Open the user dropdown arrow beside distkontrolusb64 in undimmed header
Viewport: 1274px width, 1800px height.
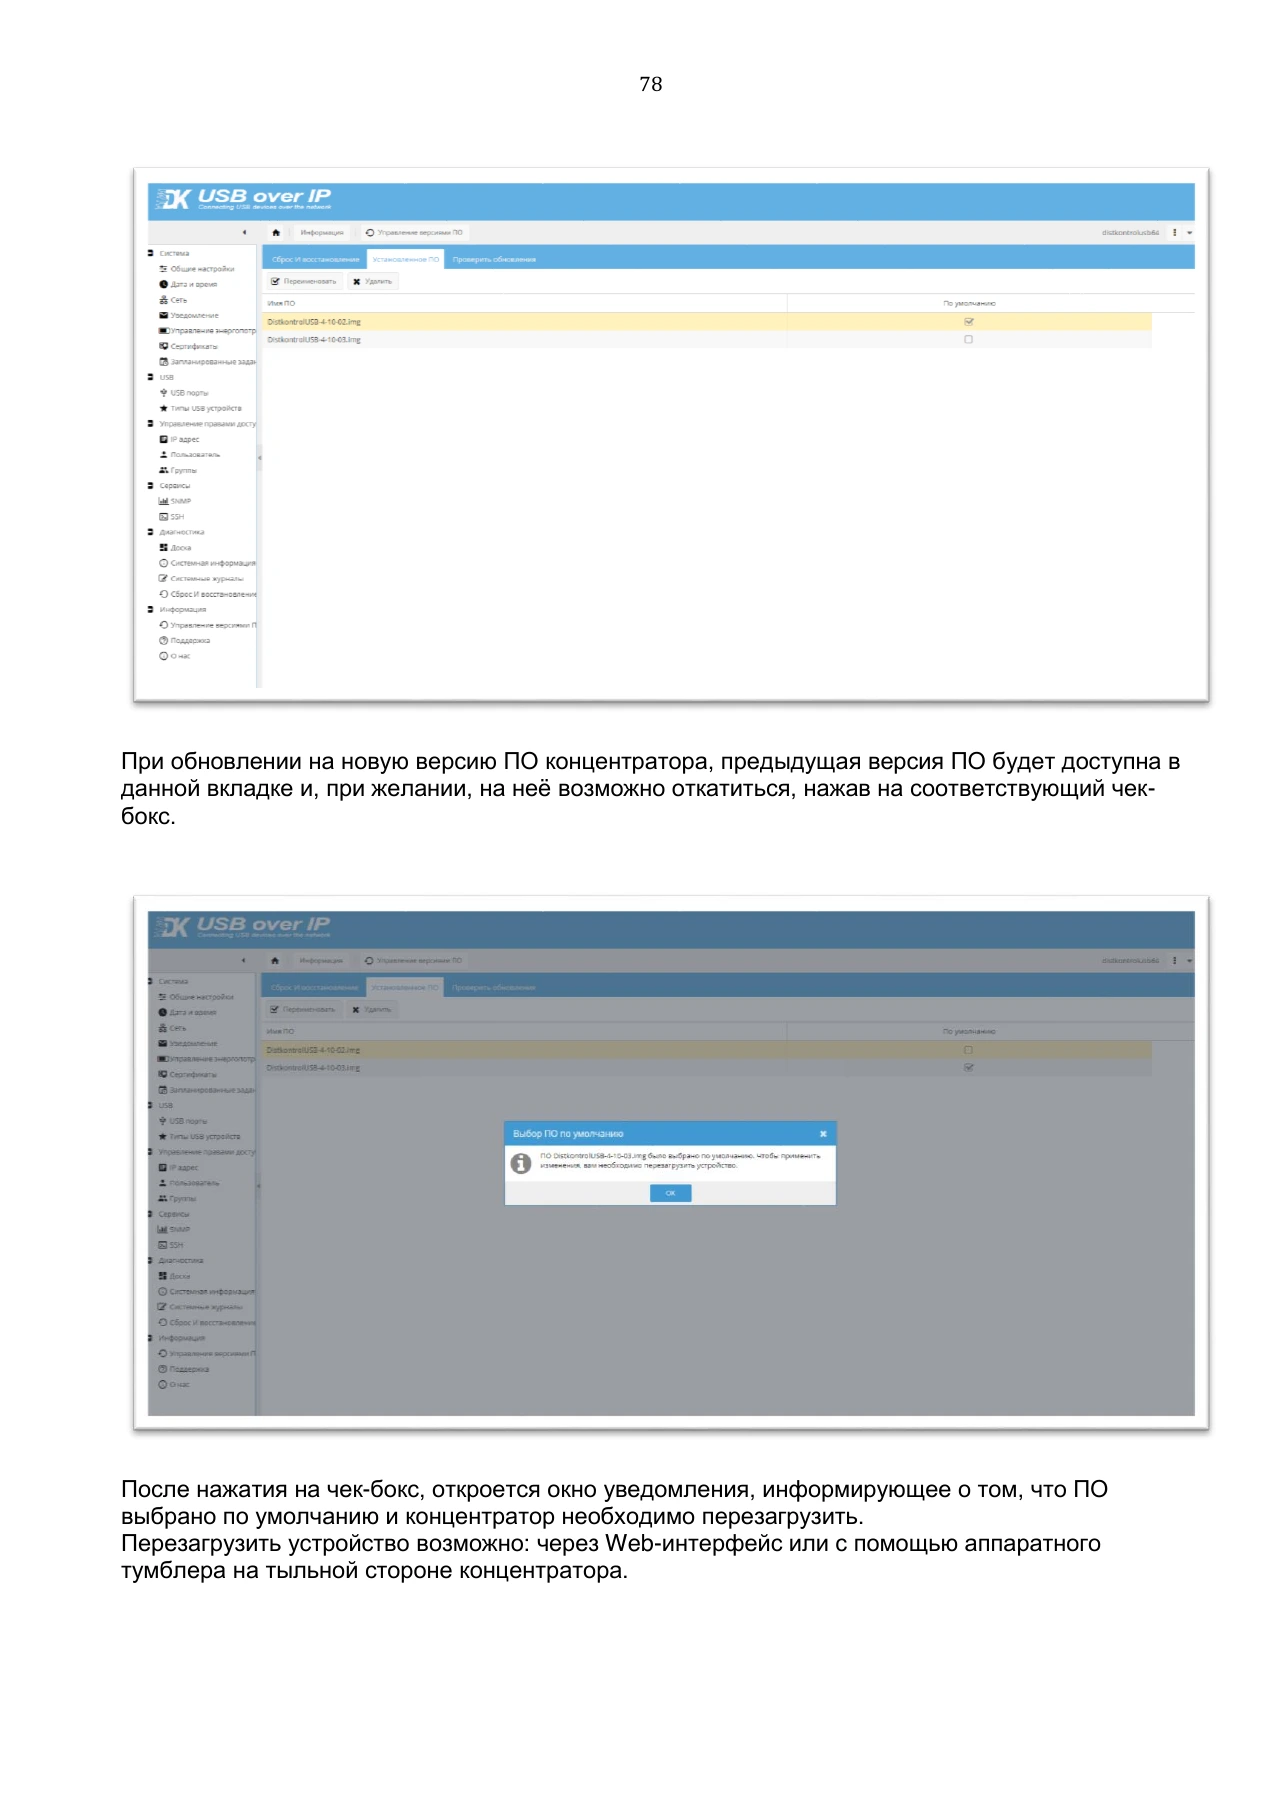pos(1189,232)
